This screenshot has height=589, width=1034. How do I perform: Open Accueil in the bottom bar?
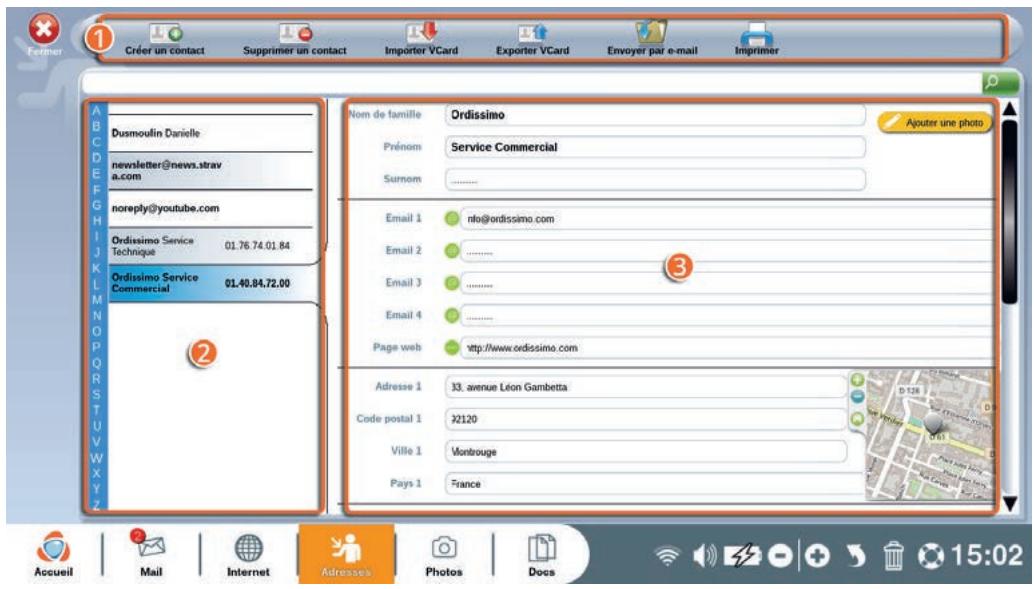point(53,555)
